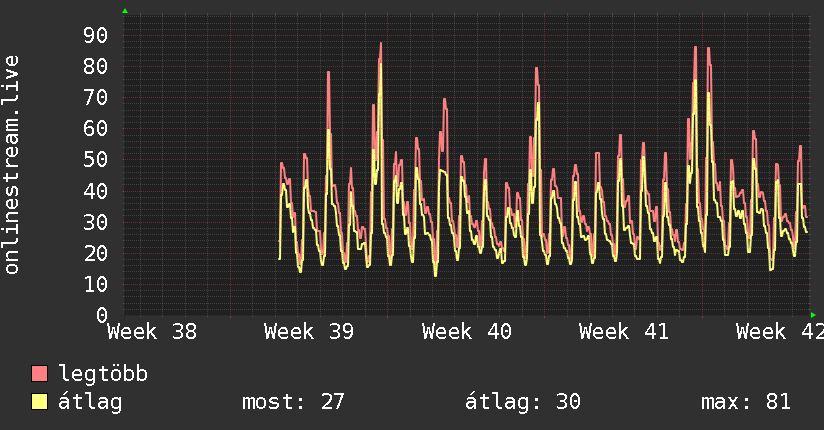Click the Week 38 x-axis label
The height and width of the screenshot is (430, 824).
point(152,332)
